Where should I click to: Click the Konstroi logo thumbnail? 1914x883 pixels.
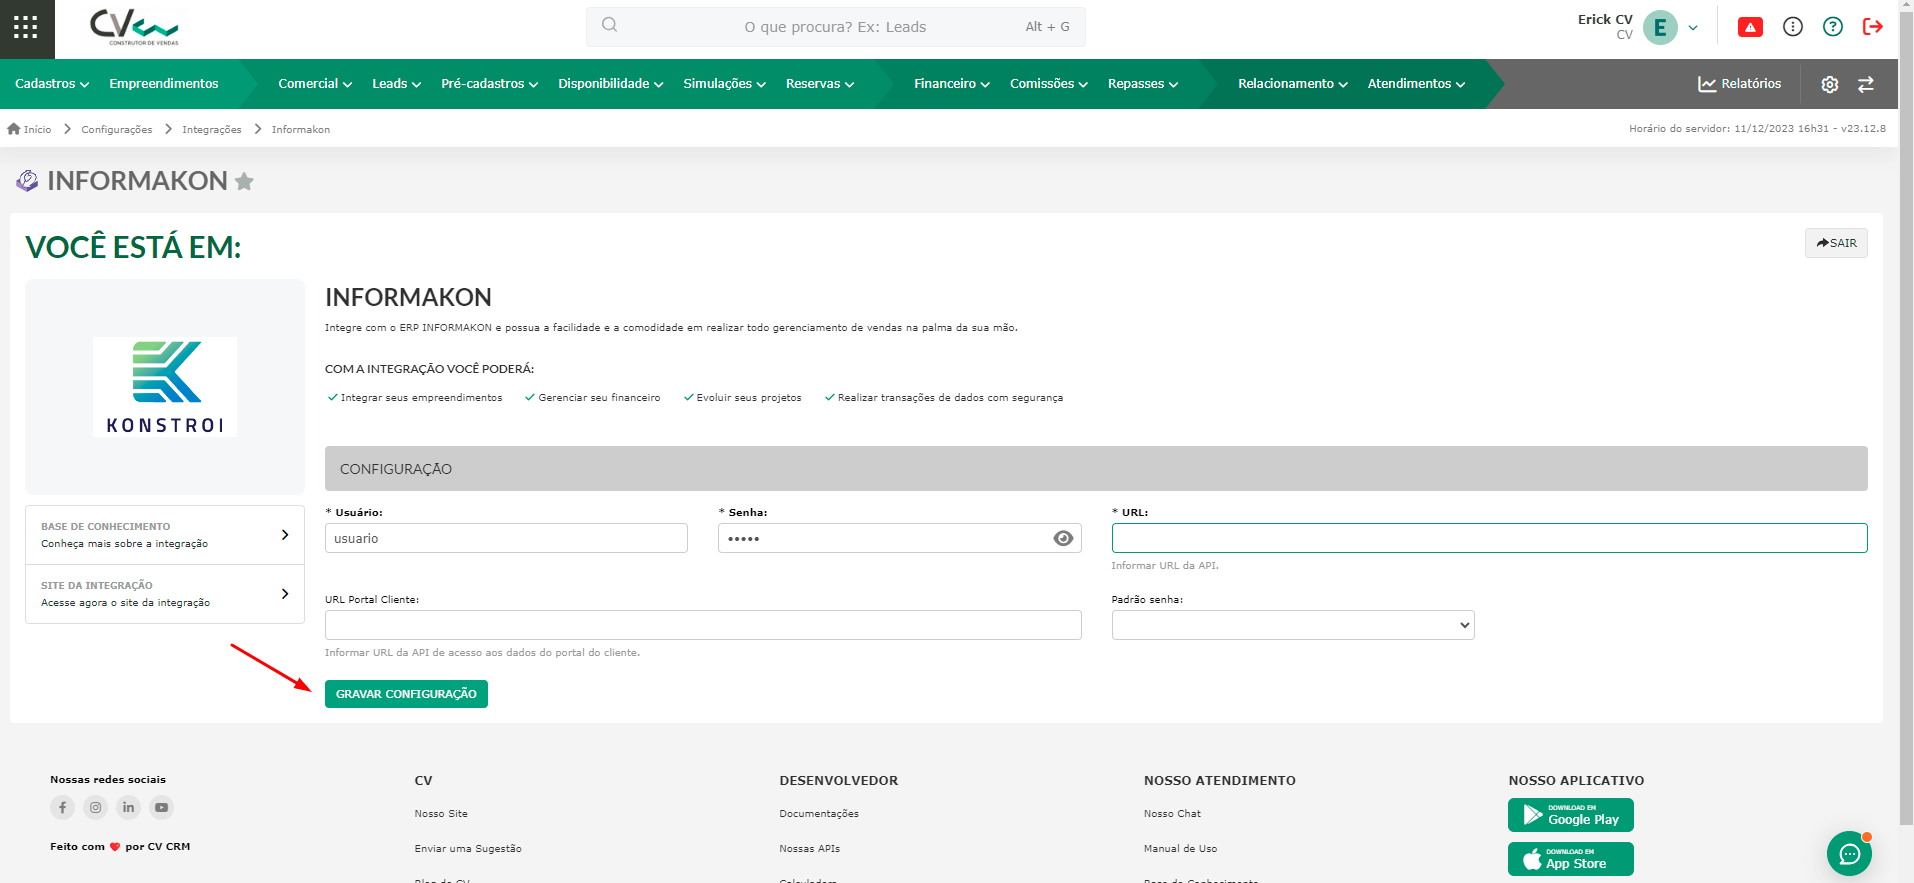[x=165, y=387]
